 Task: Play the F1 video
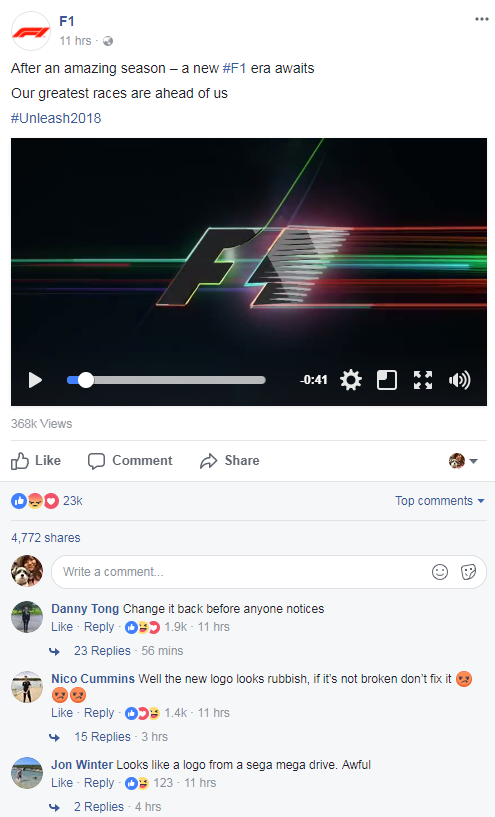35,380
